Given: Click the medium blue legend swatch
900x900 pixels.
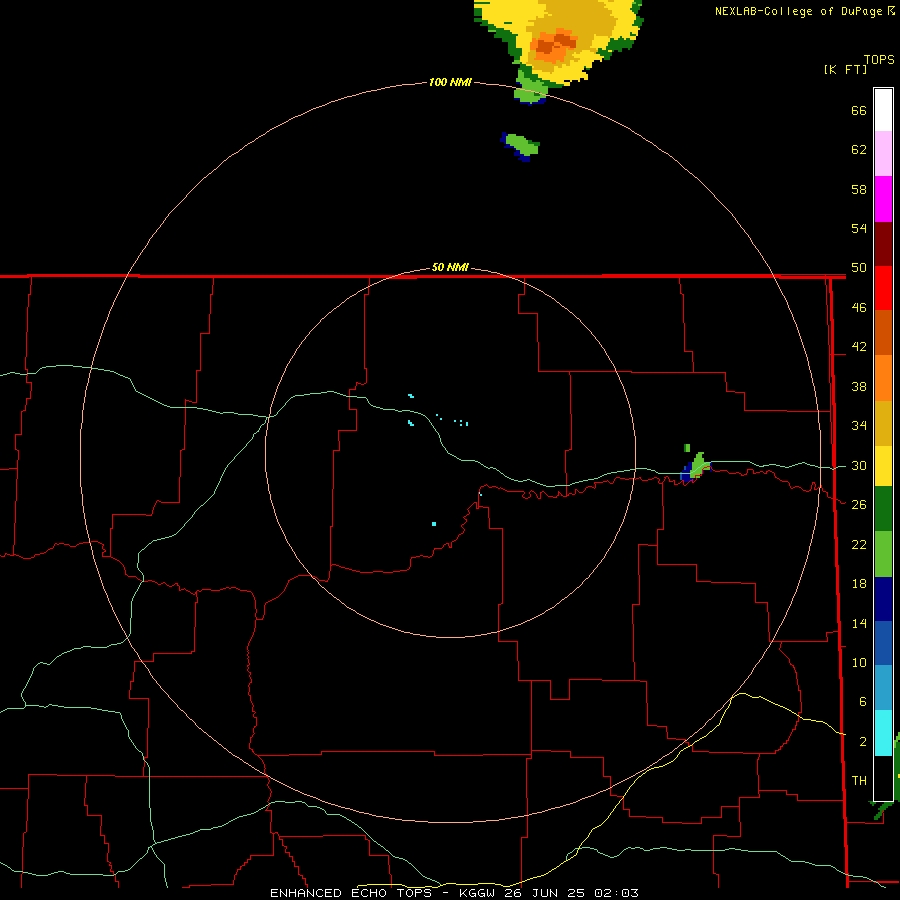Looking at the screenshot, I should pyautogui.click(x=883, y=643).
